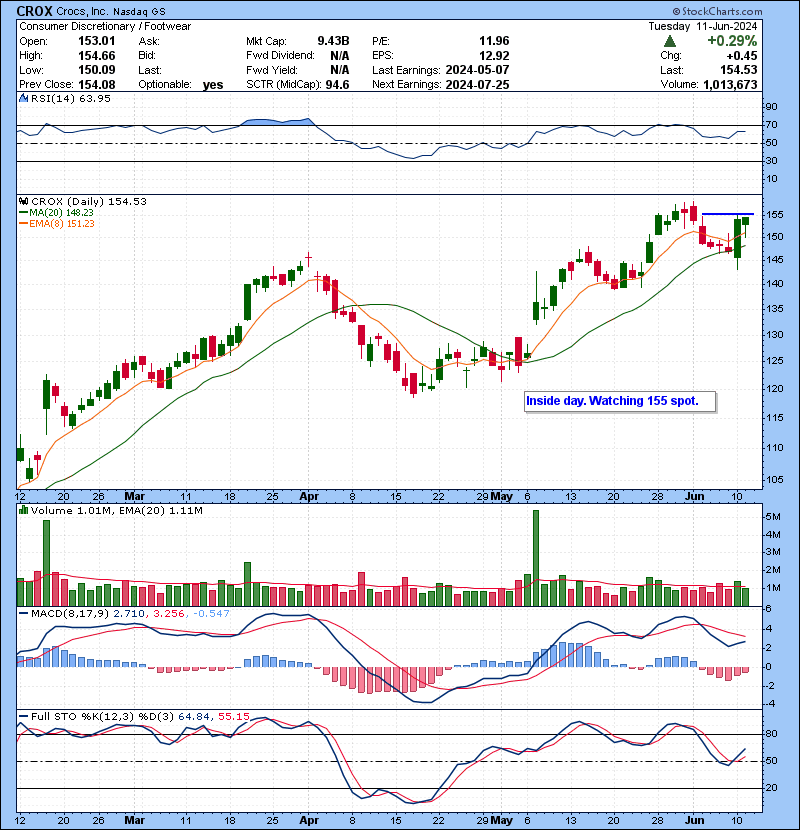
Task: Click the Optionable value 'yes'
Action: [x=213, y=85]
